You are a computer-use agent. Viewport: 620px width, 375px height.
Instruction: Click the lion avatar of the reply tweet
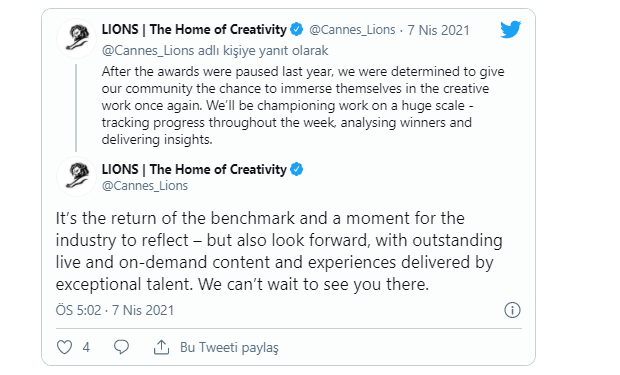tap(77, 38)
